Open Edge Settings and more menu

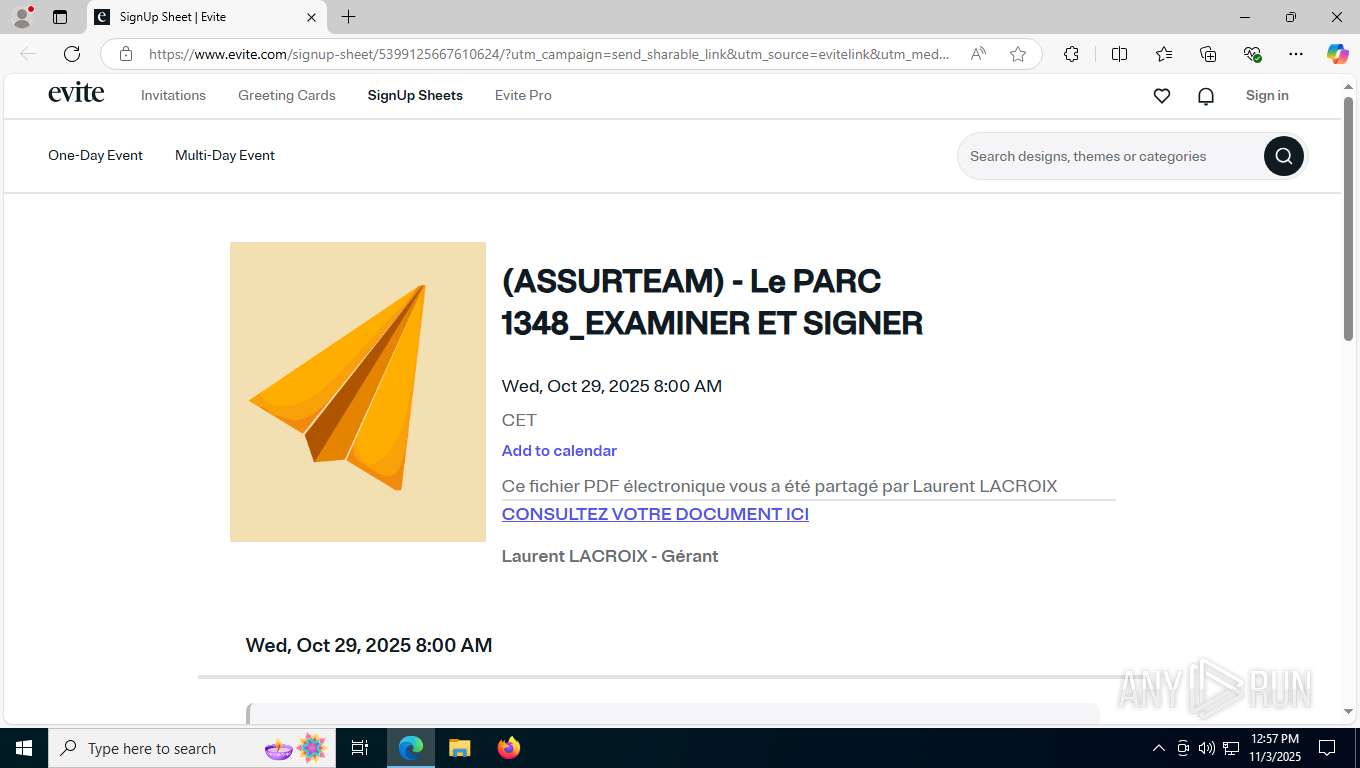coord(1296,54)
